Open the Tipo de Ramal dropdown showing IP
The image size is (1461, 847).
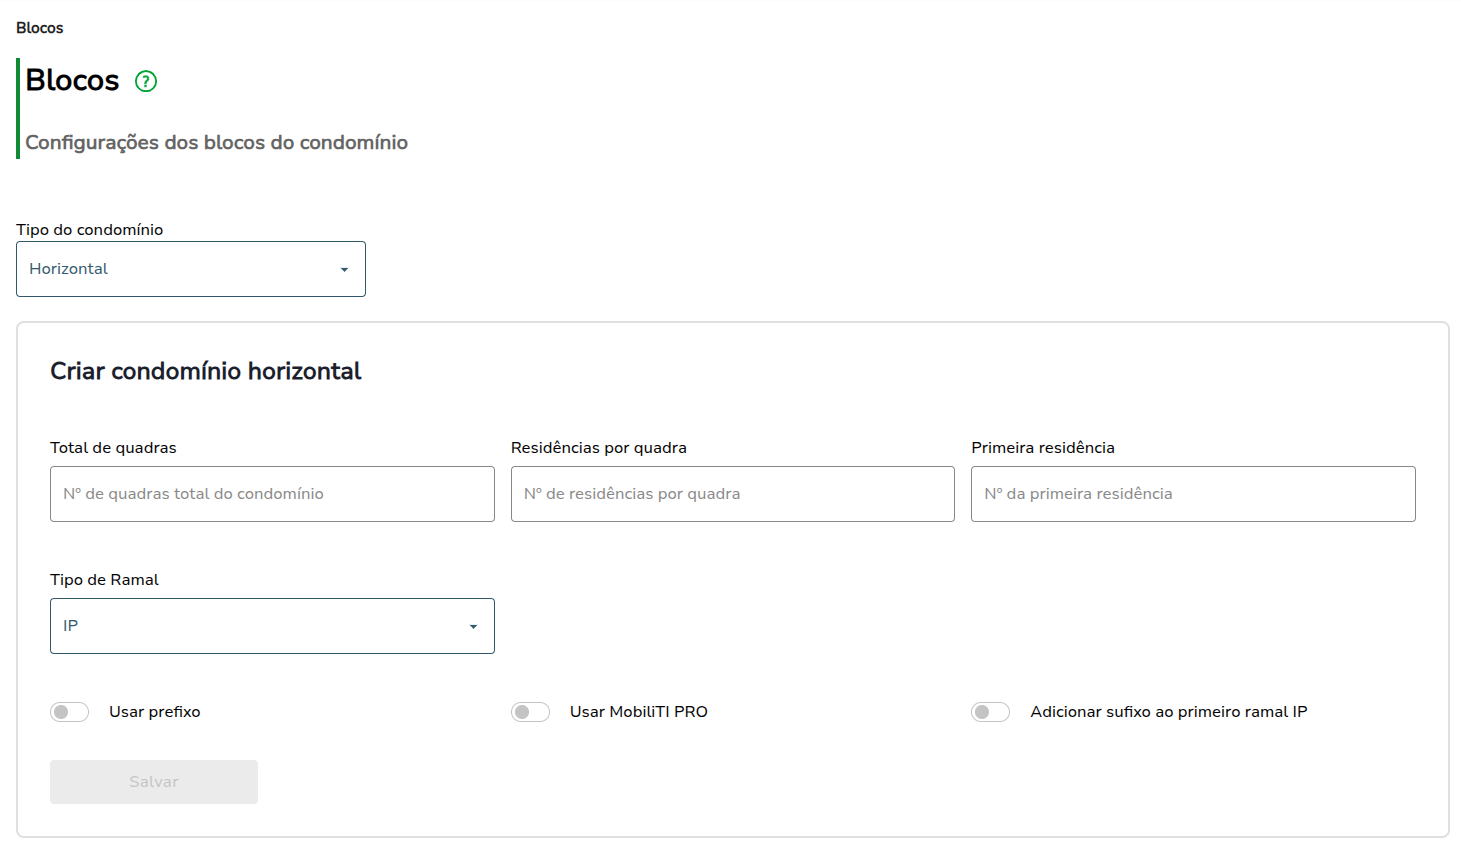(x=272, y=626)
